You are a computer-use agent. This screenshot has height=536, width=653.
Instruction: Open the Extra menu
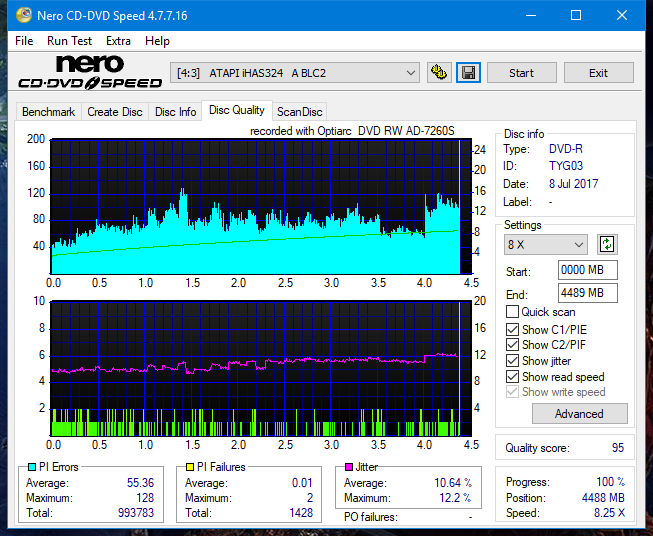pos(118,41)
